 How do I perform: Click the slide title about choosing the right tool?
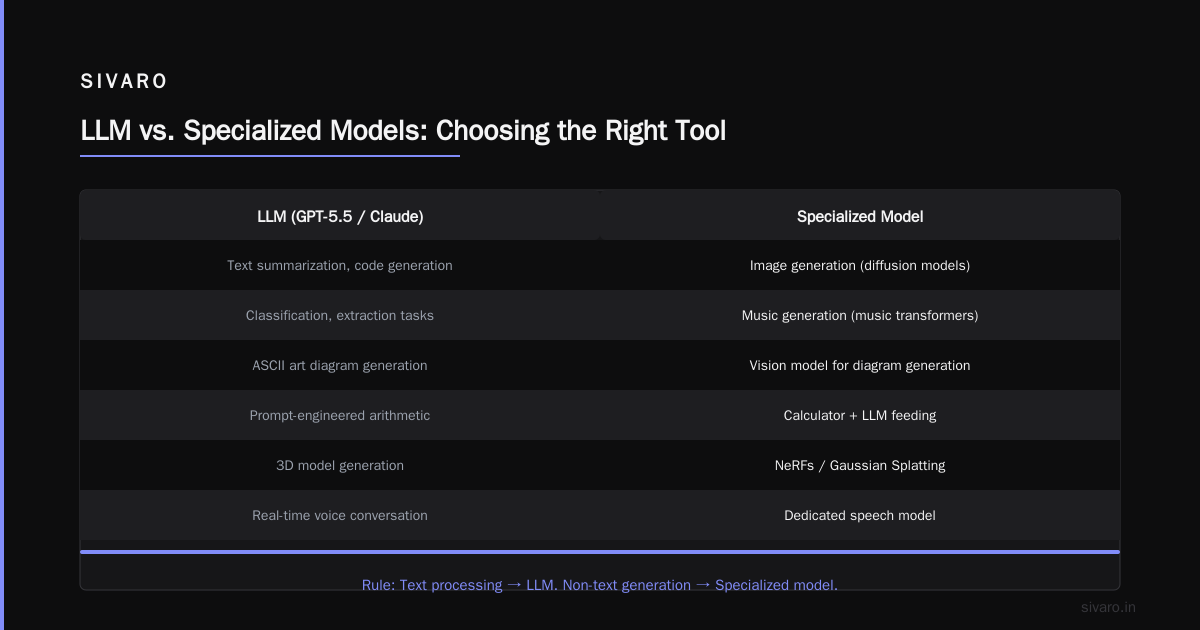coord(403,131)
